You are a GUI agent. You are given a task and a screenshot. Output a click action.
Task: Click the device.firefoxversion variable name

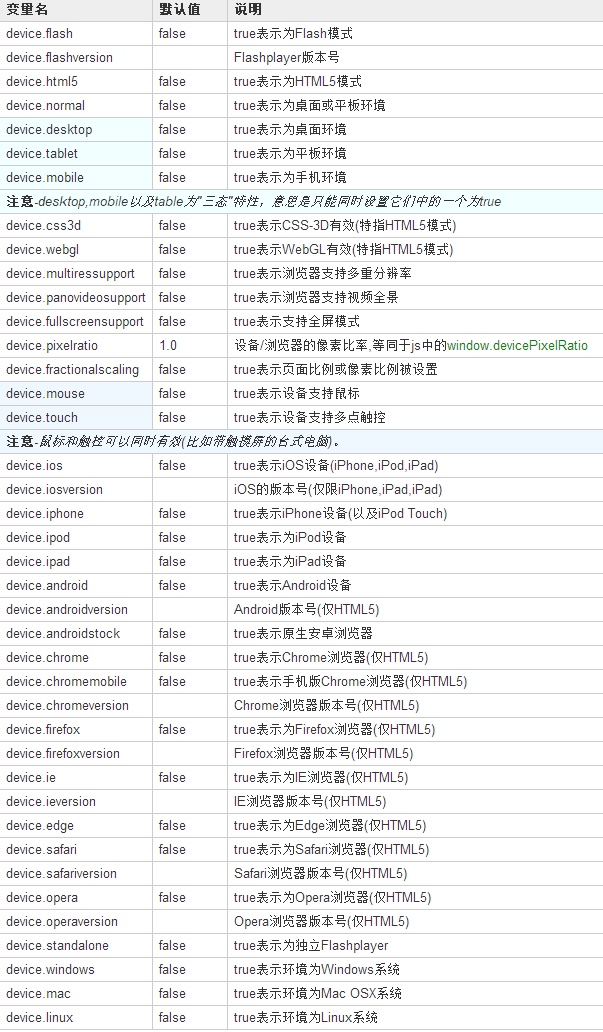click(x=63, y=754)
